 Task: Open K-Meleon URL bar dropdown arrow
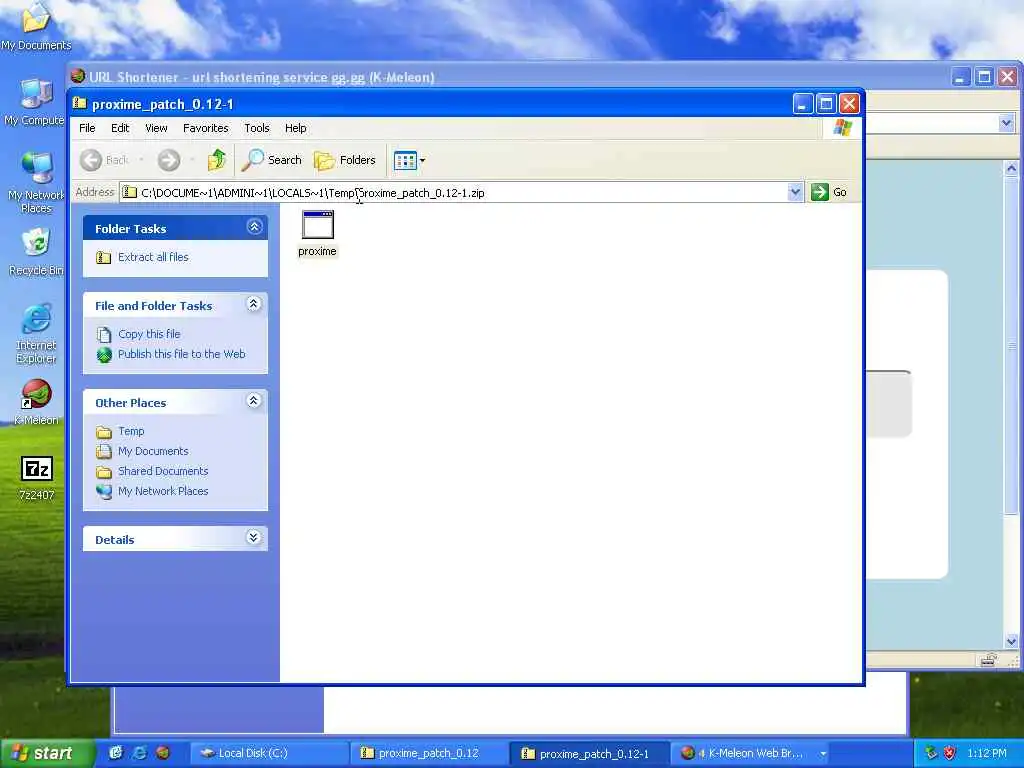click(1006, 123)
